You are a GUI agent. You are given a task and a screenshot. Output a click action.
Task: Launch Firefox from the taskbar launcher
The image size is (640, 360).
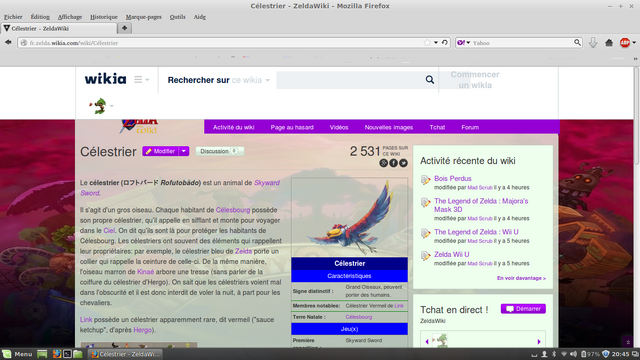[x=57, y=354]
